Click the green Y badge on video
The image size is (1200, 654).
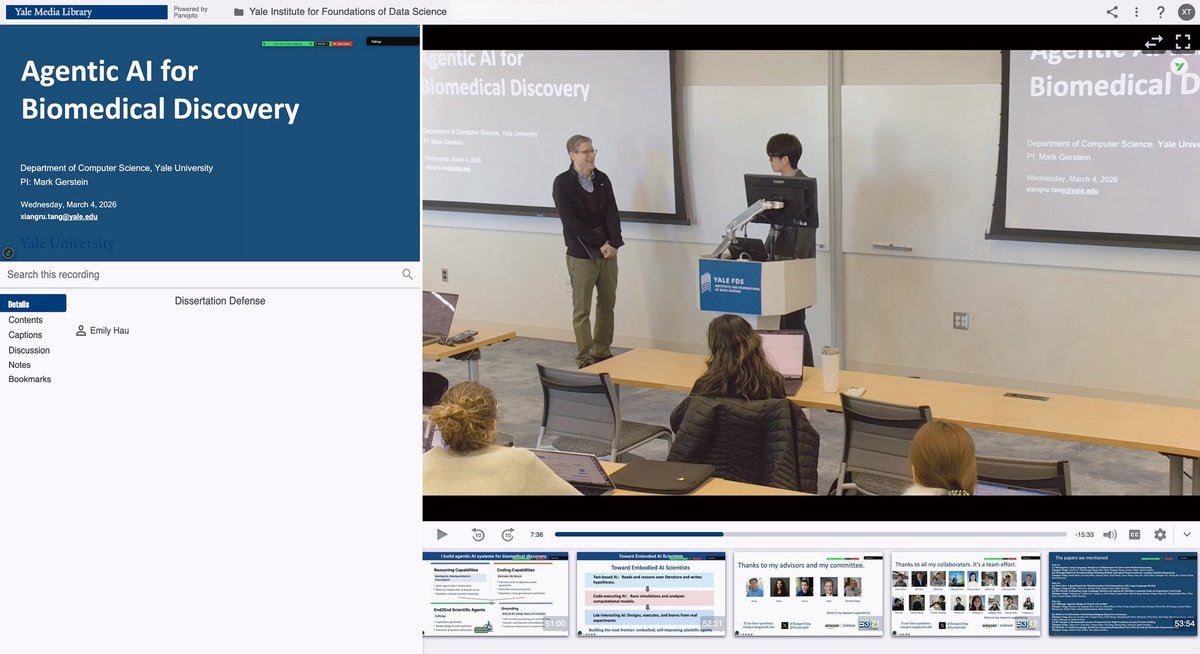pyautogui.click(x=1180, y=66)
